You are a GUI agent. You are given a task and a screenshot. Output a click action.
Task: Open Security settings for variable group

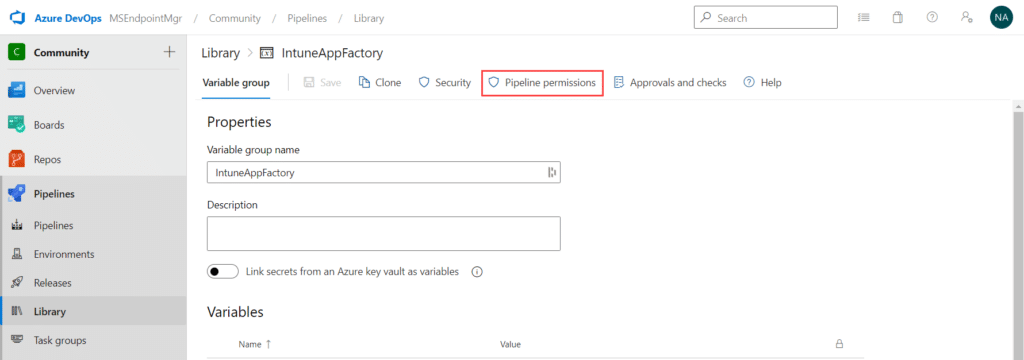(445, 83)
